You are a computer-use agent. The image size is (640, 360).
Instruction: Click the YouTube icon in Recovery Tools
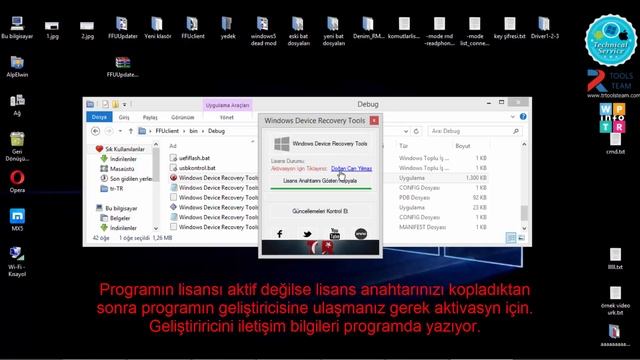pyautogui.click(x=334, y=233)
